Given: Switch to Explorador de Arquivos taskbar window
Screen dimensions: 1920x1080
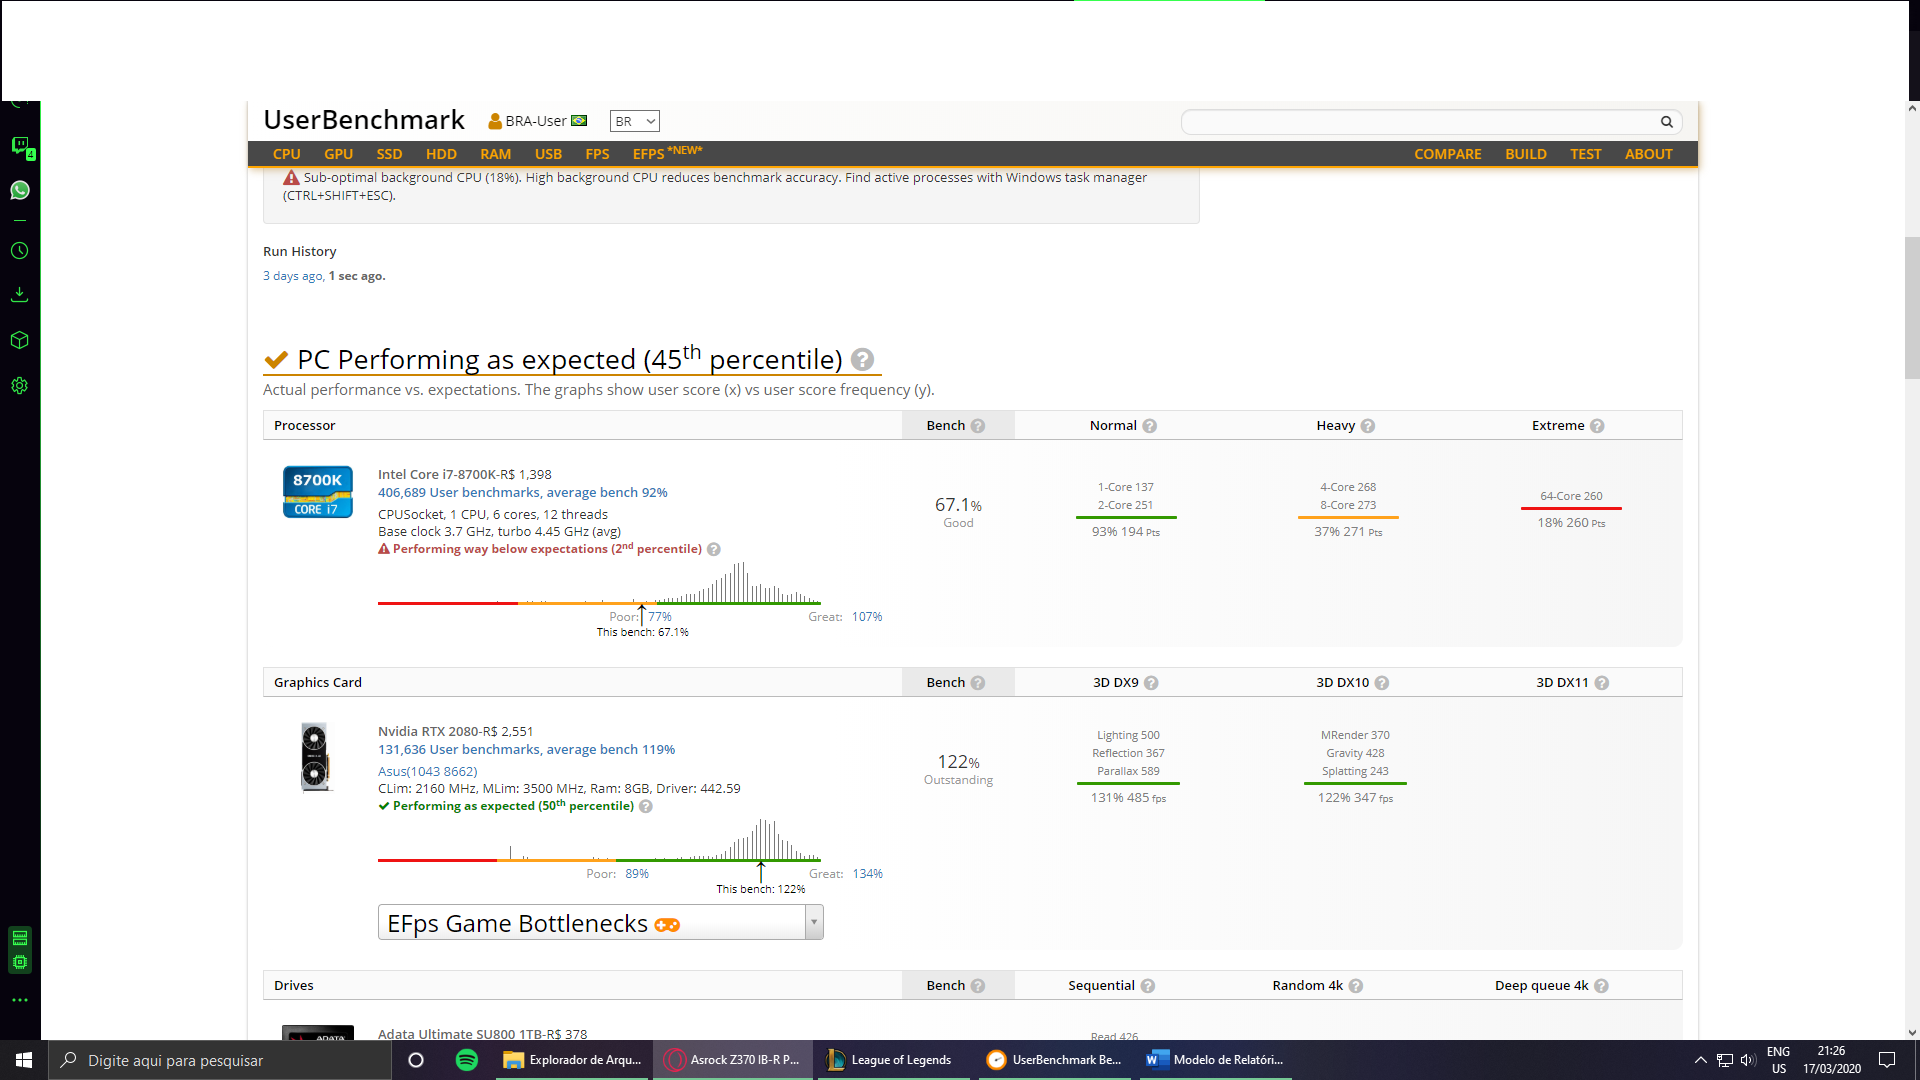Looking at the screenshot, I should (573, 1060).
